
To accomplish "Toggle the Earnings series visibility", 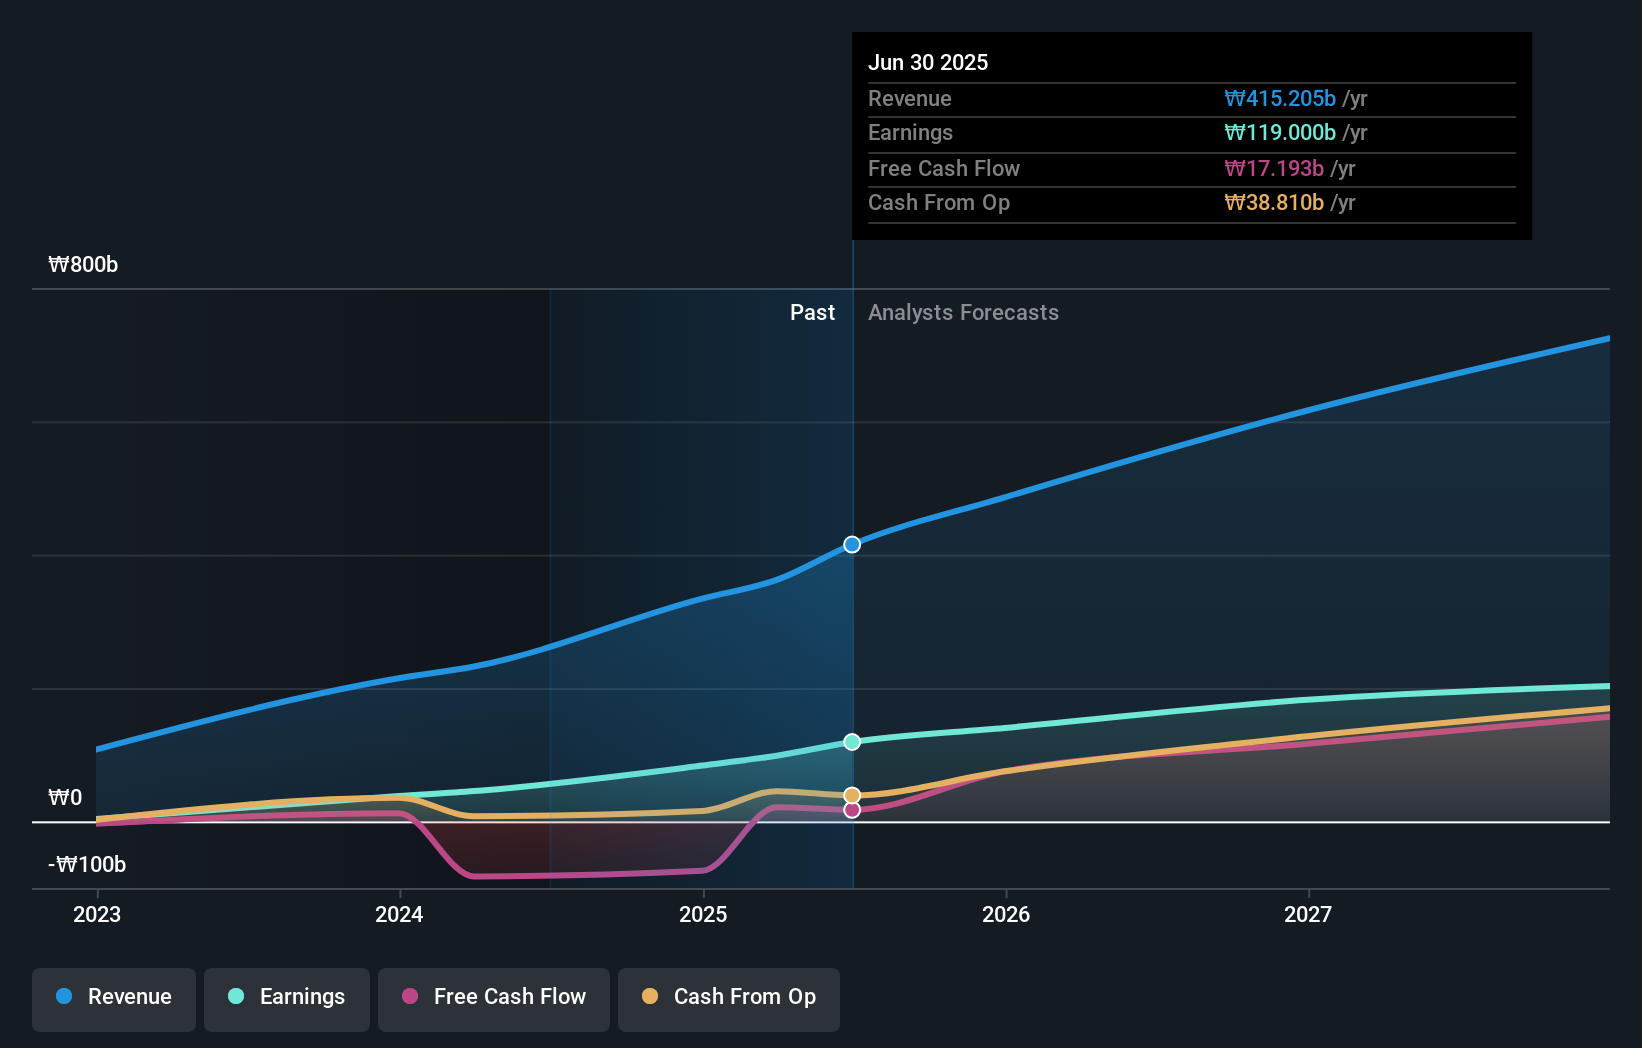I will [x=287, y=997].
